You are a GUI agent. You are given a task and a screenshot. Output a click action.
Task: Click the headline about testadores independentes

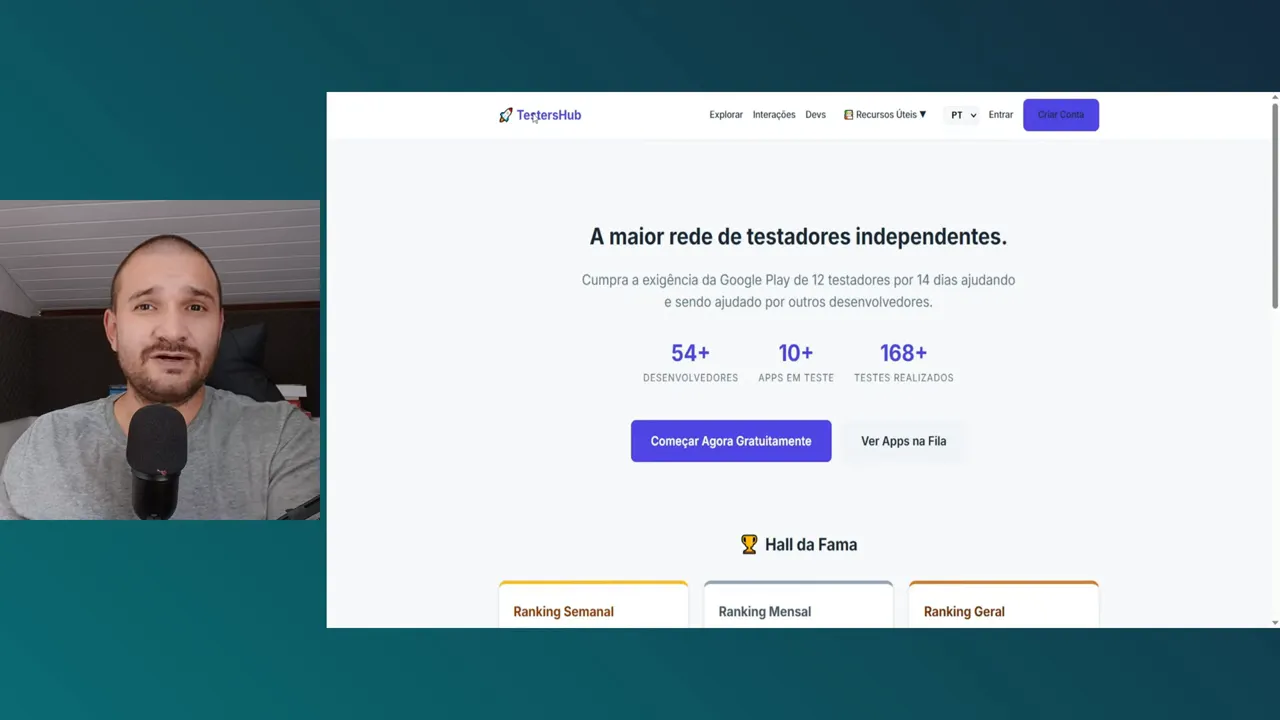tap(798, 237)
